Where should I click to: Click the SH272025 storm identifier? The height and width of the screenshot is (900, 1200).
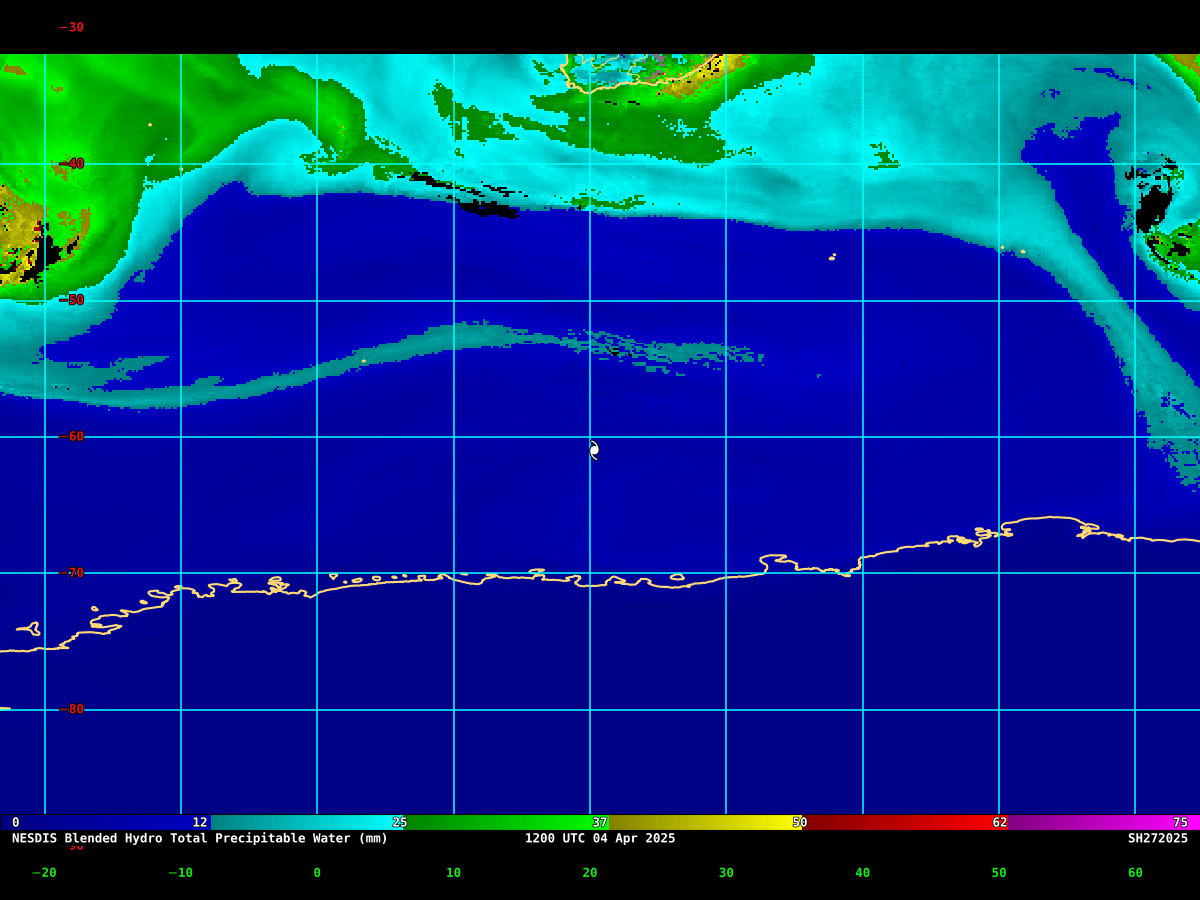(1158, 838)
